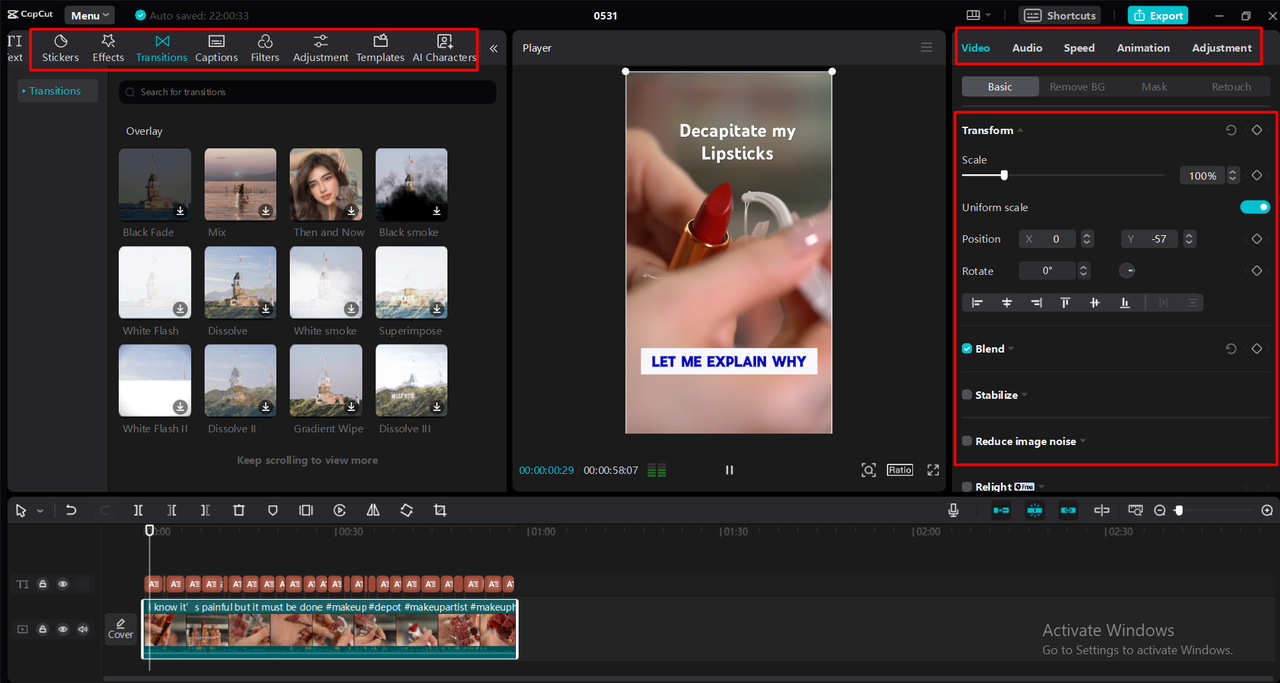This screenshot has height=683, width=1280.
Task: Expand the Blend section arrow
Action: (1011, 349)
